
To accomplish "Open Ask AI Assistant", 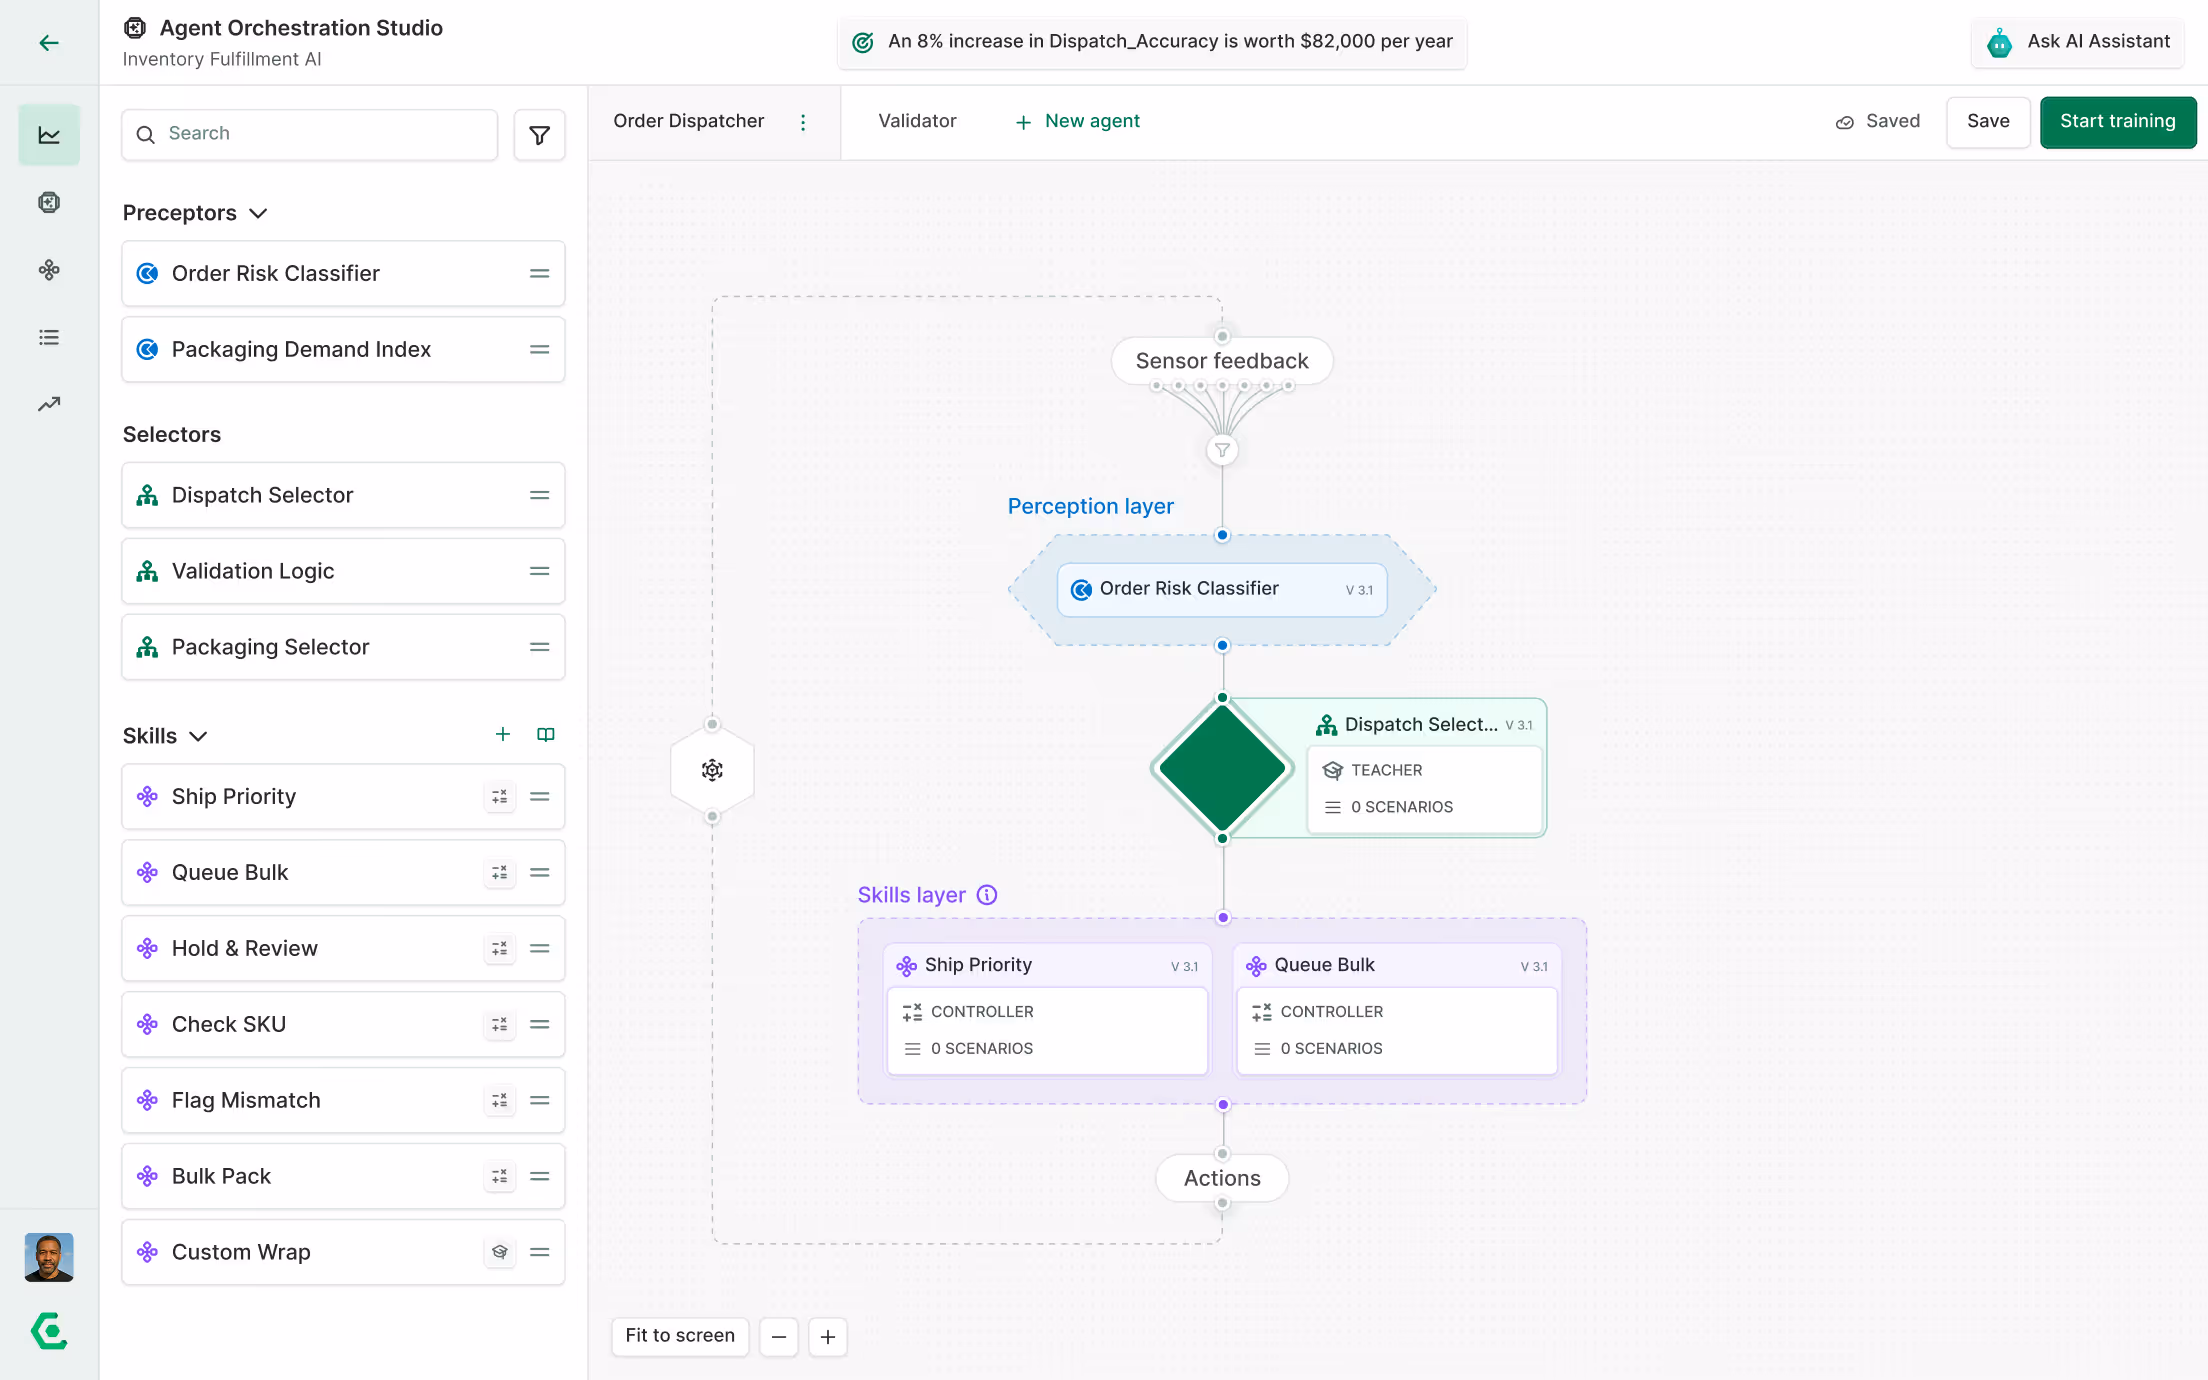I will (2078, 42).
